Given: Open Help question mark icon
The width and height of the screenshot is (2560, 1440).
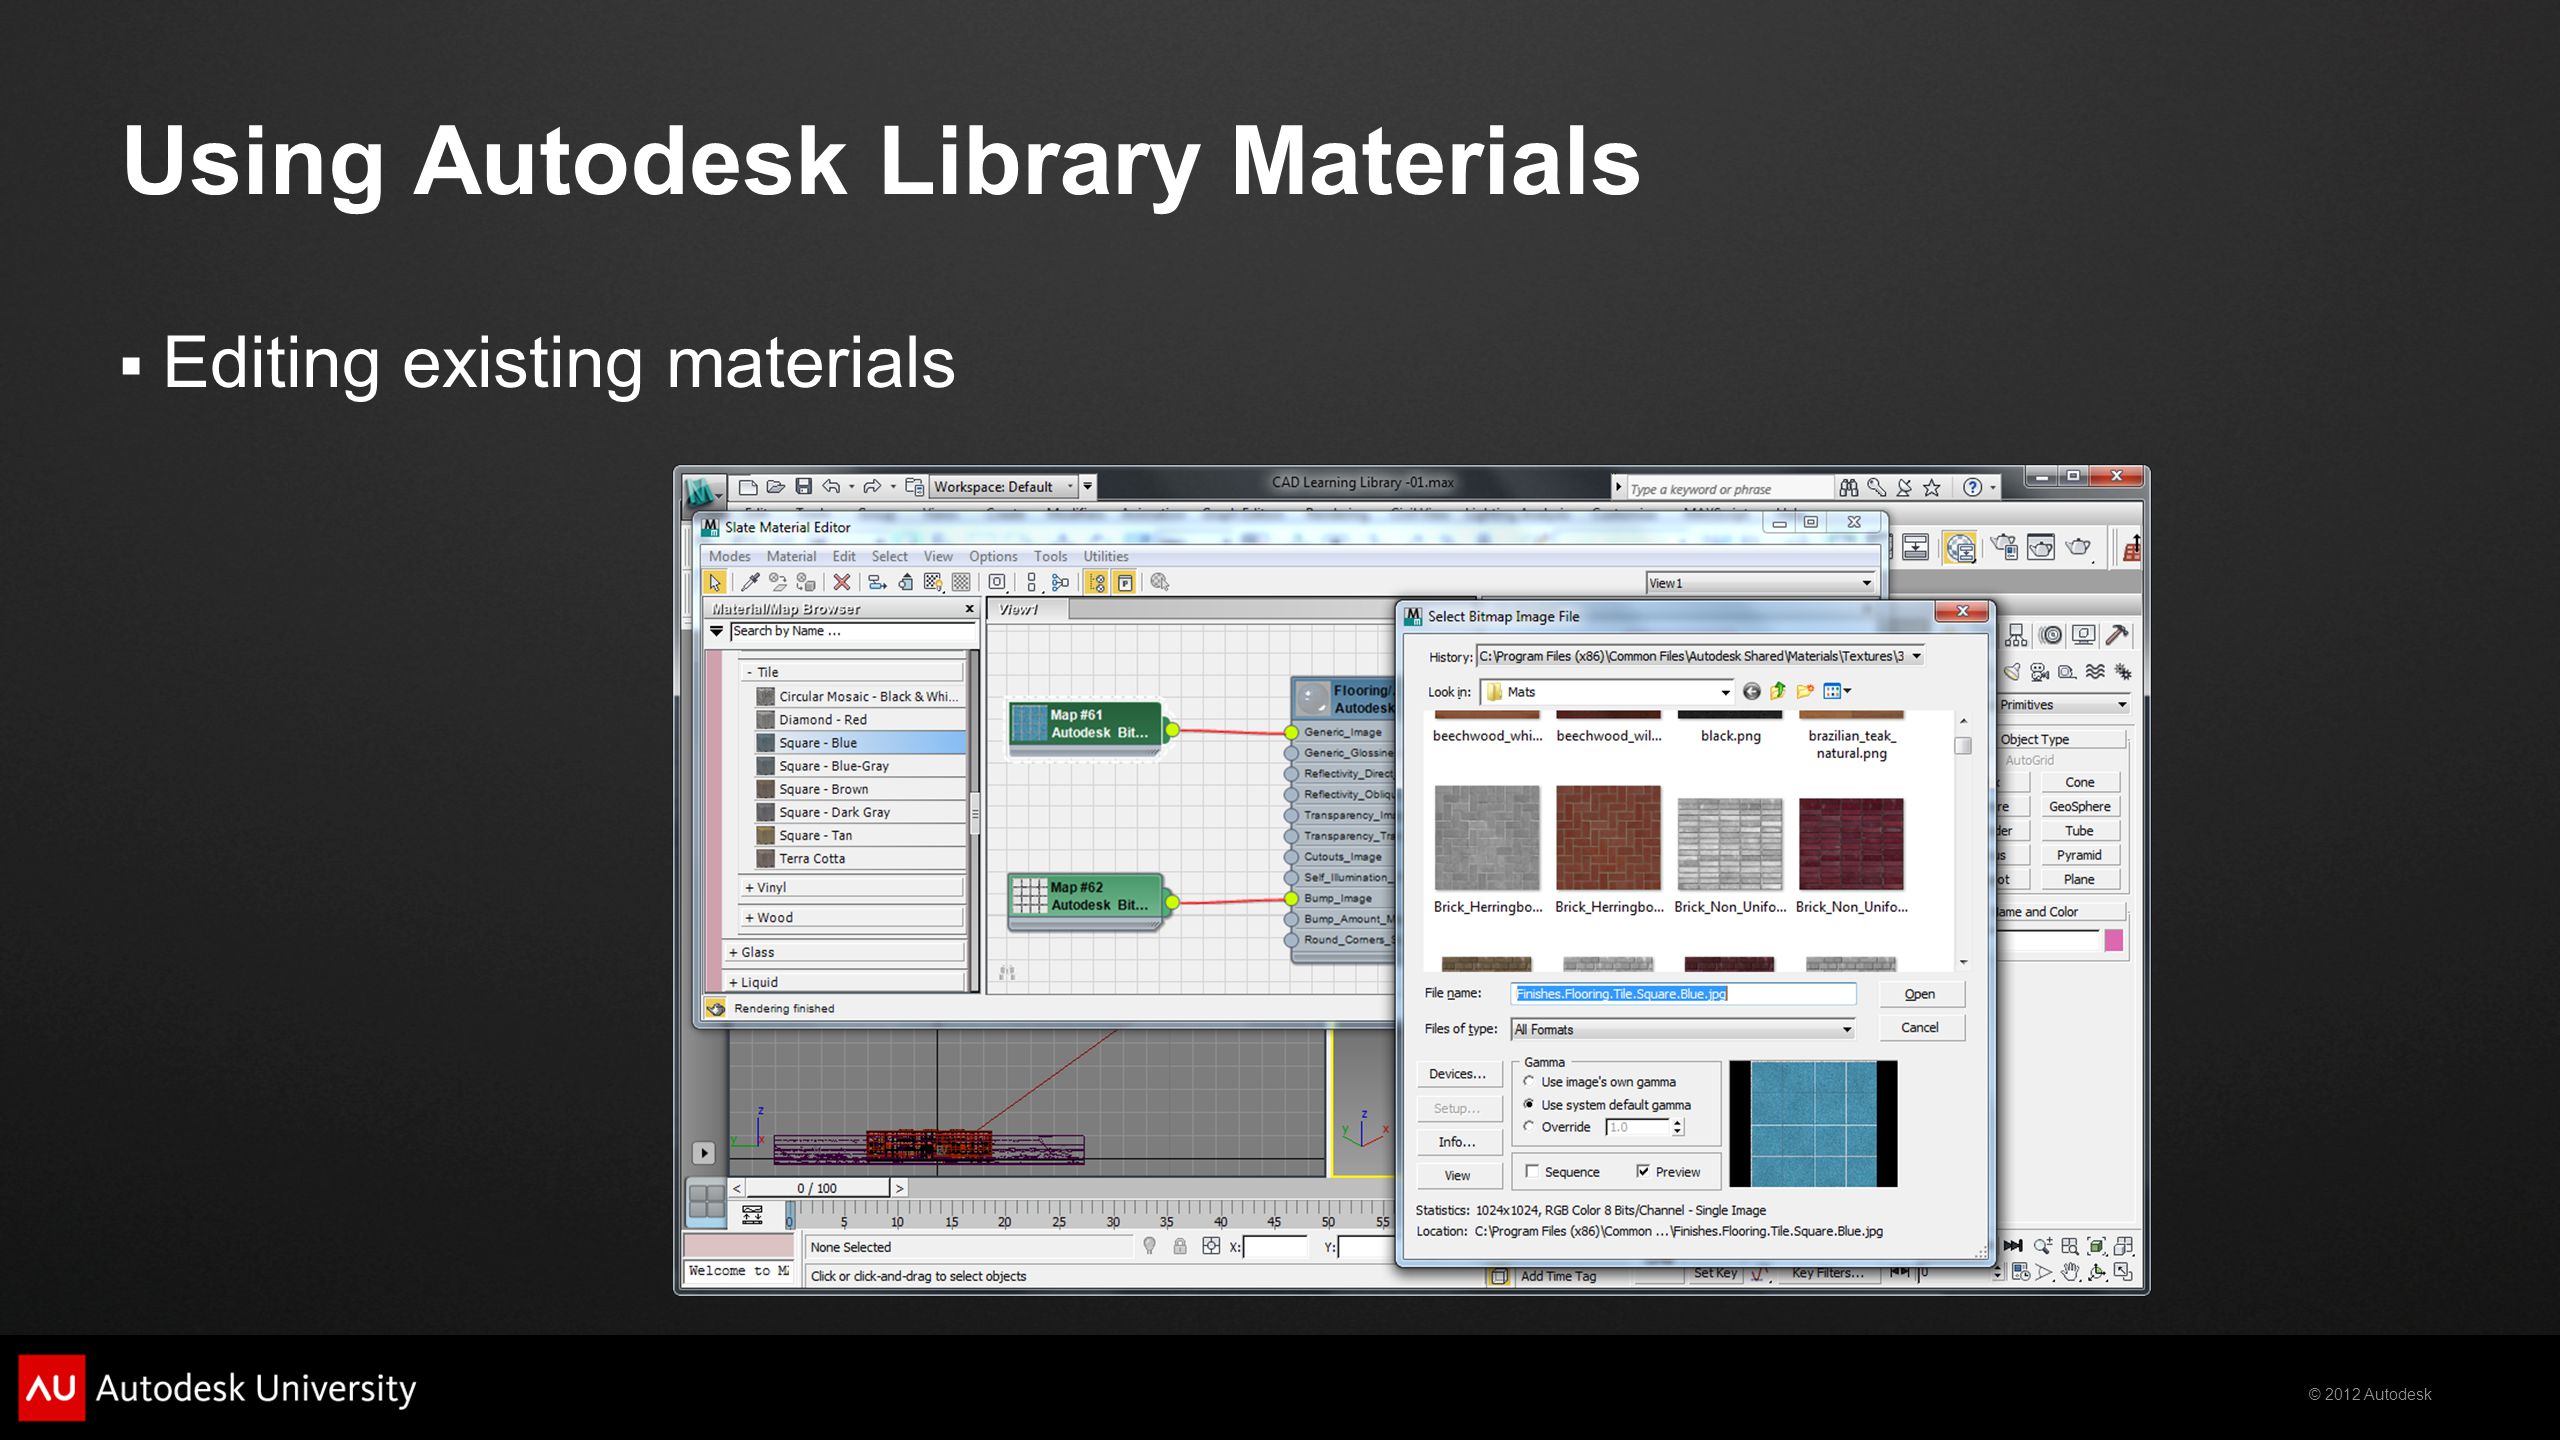Looking at the screenshot, I should coord(1972,488).
